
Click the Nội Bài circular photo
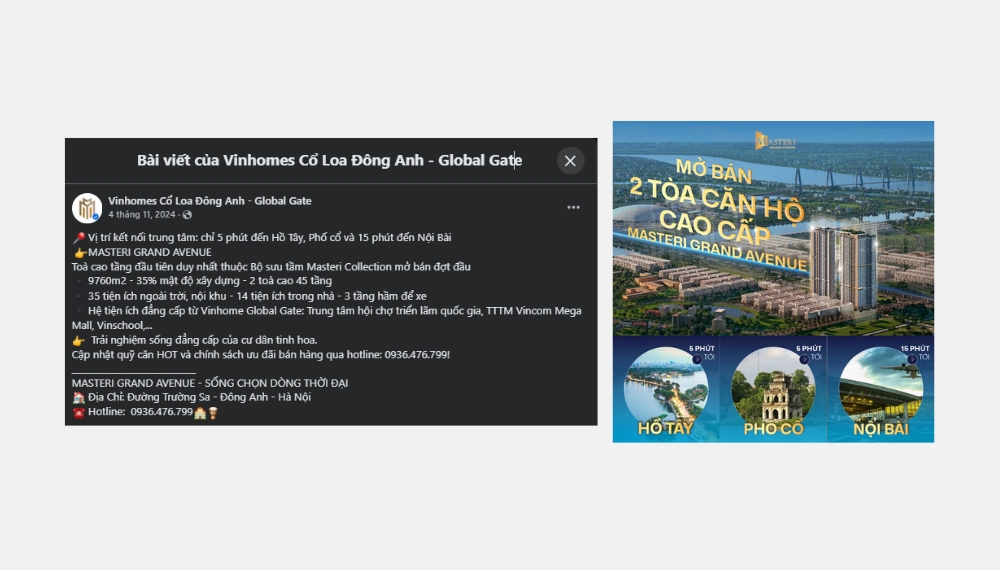pos(881,388)
